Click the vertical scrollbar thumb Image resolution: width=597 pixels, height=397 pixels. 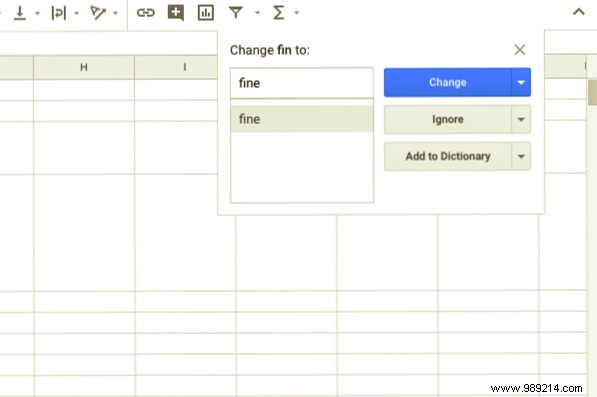point(592,92)
